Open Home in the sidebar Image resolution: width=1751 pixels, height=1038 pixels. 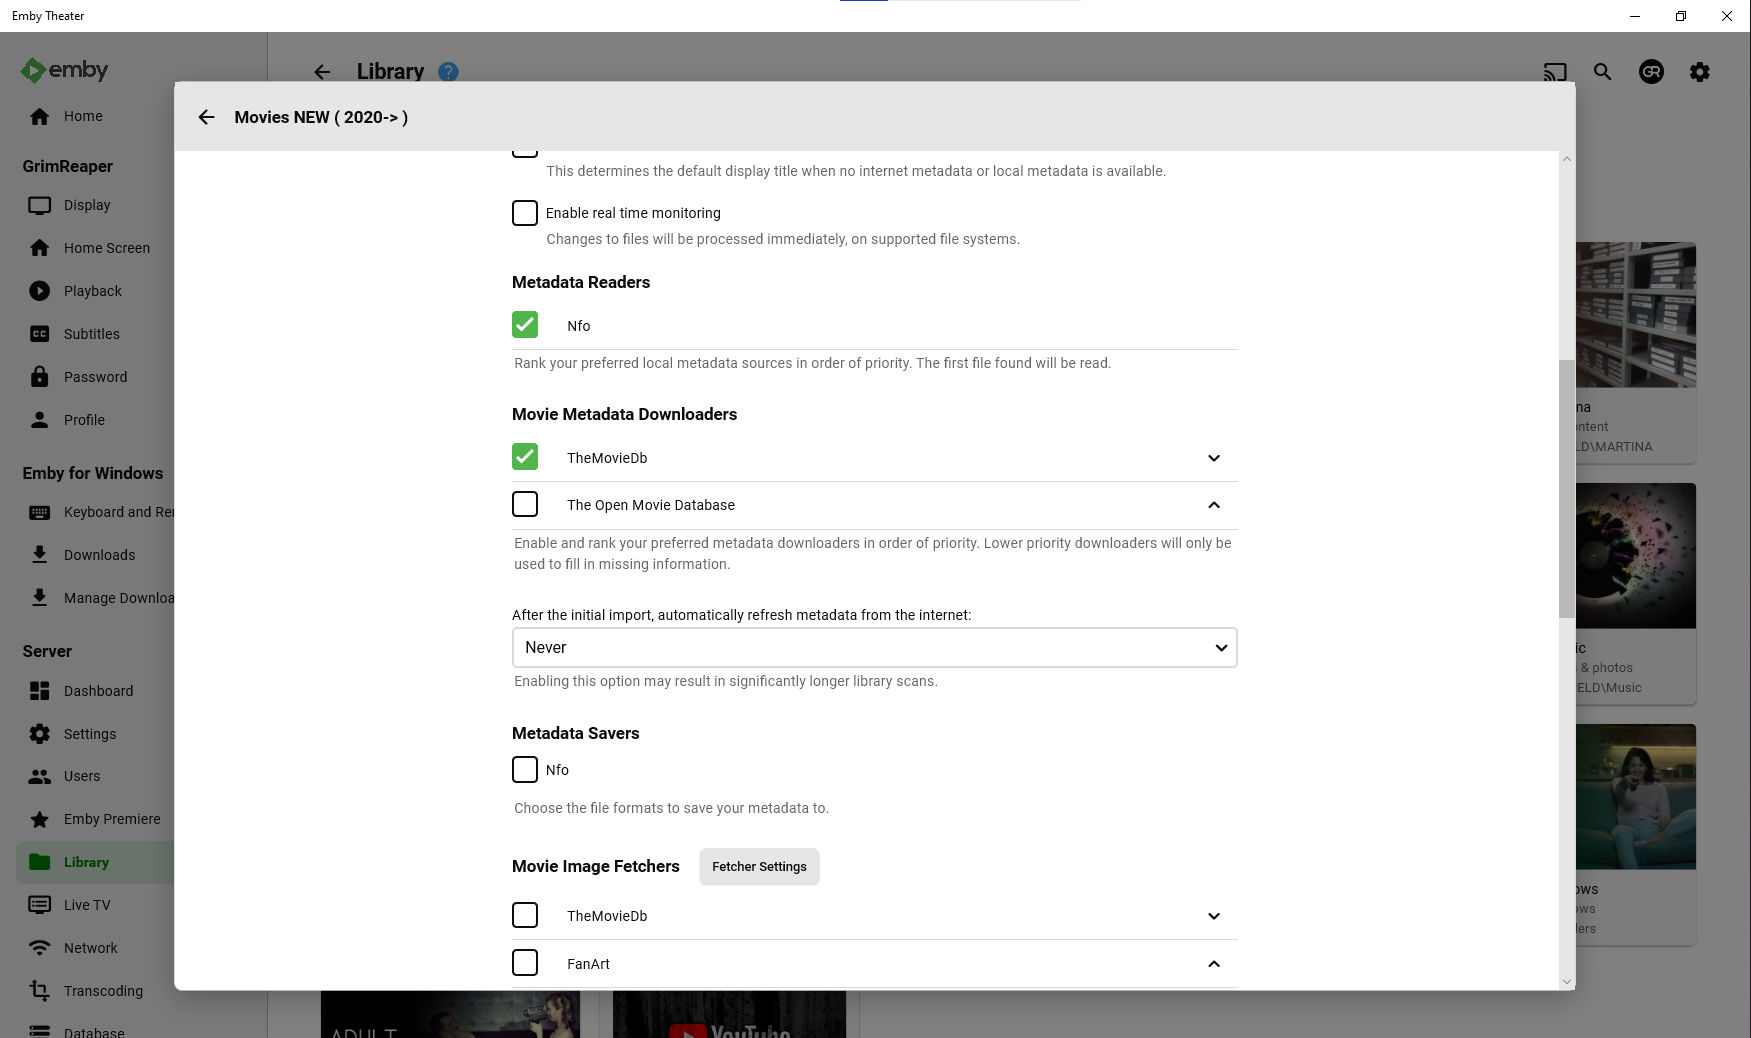(x=83, y=116)
